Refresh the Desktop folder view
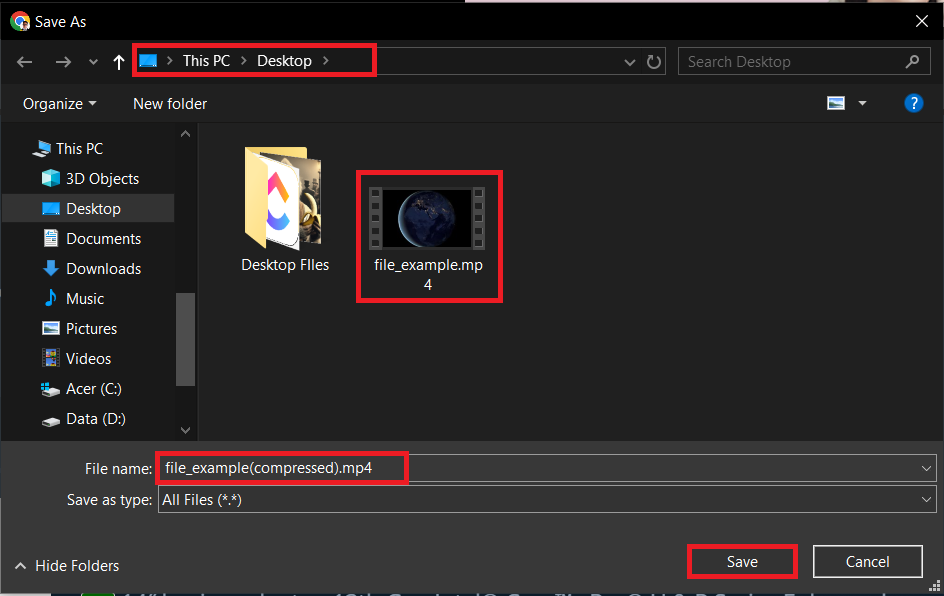 654,61
